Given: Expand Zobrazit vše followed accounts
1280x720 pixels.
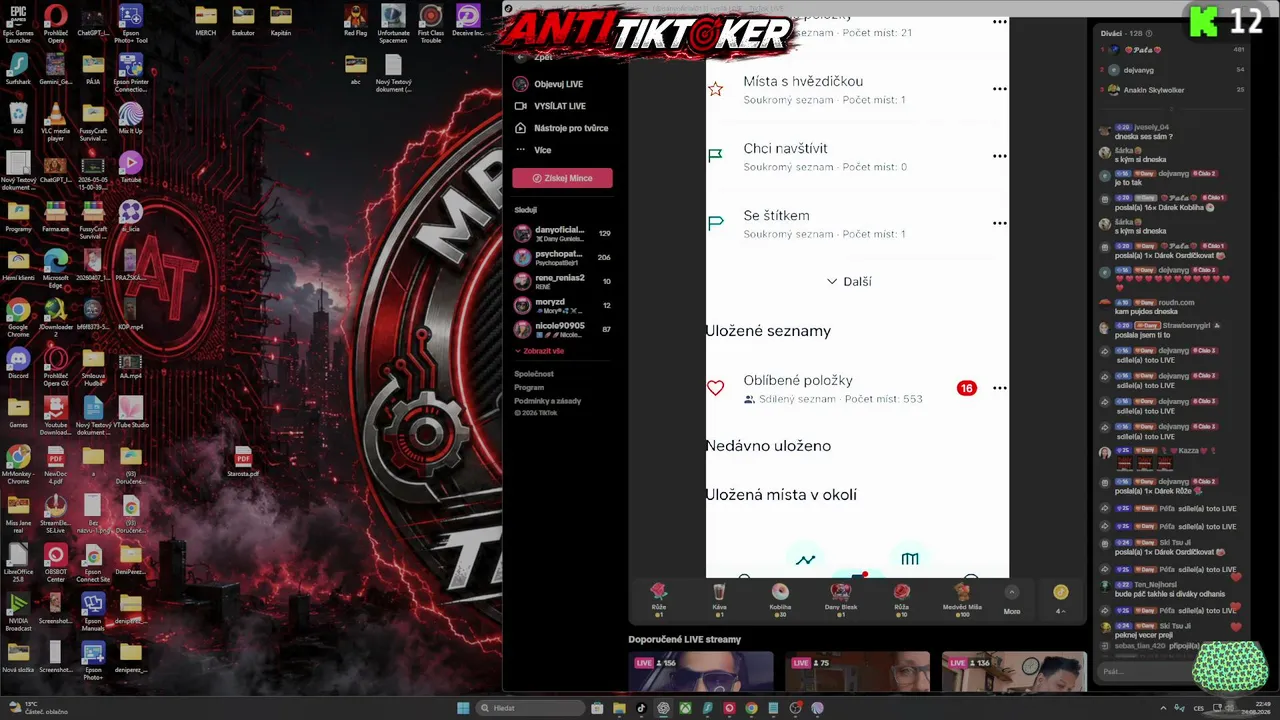Looking at the screenshot, I should pyautogui.click(x=539, y=351).
